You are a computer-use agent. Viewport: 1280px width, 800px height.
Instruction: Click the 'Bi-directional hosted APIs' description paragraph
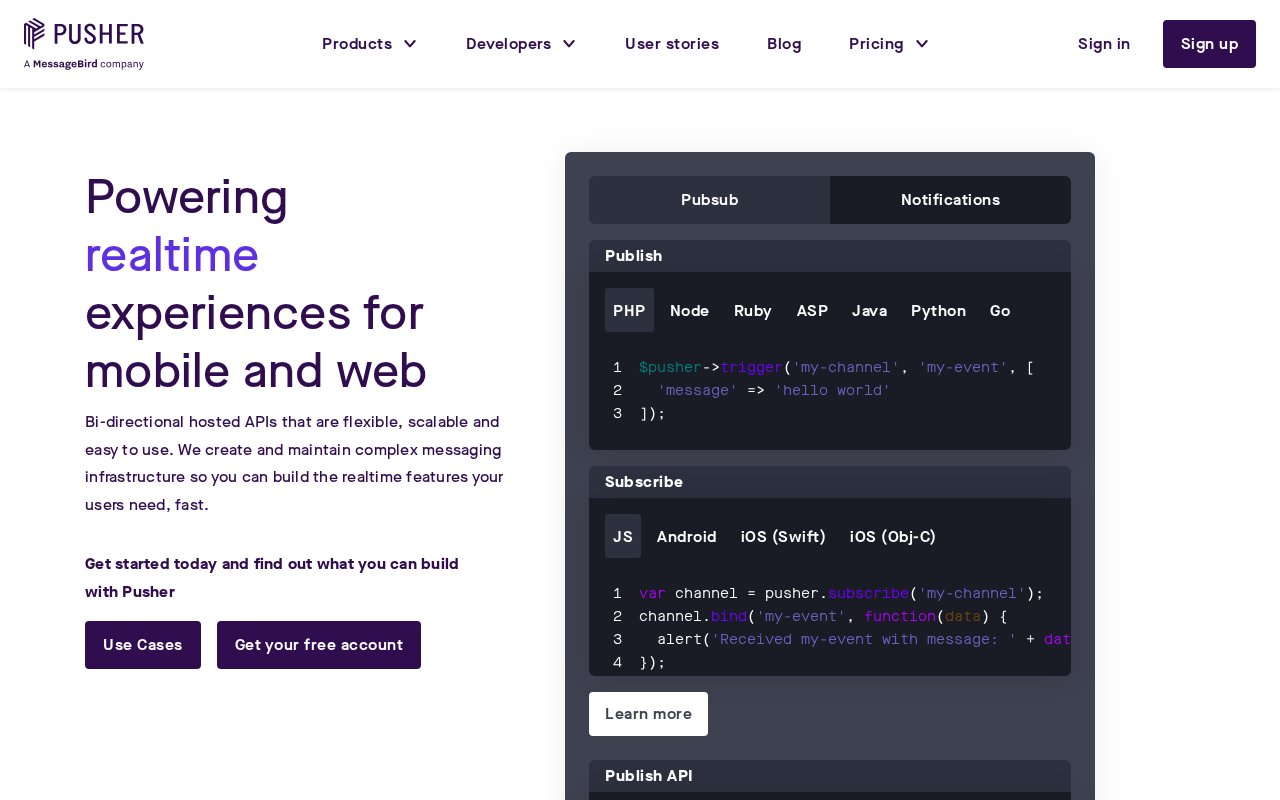click(294, 463)
